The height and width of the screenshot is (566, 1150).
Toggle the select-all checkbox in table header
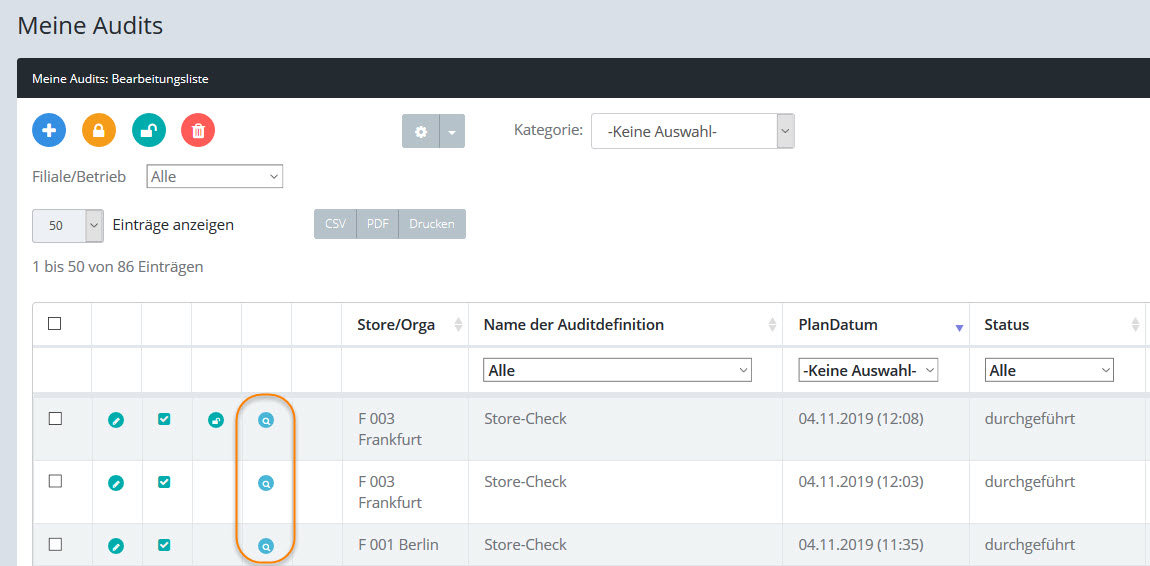[x=55, y=324]
